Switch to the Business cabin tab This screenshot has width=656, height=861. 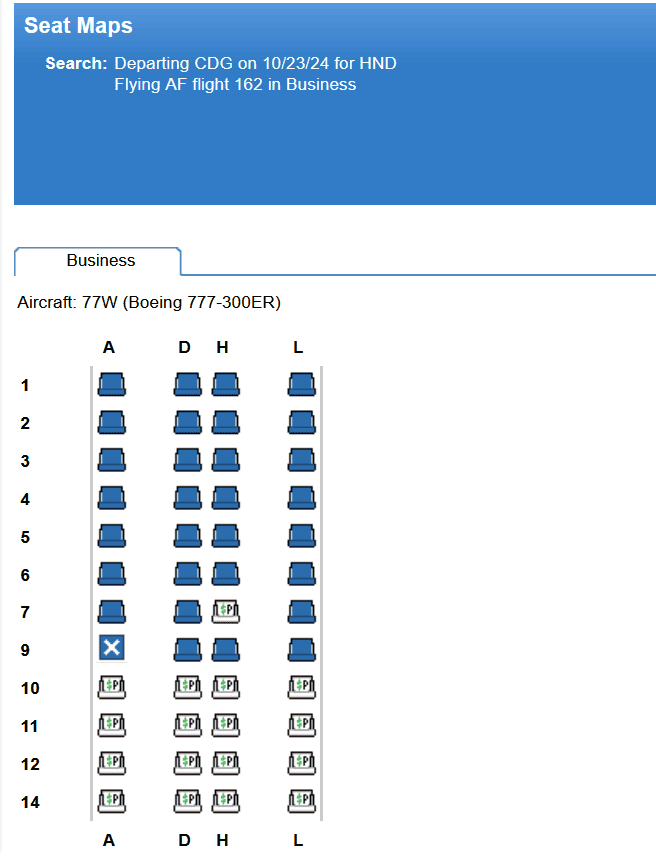pos(100,261)
